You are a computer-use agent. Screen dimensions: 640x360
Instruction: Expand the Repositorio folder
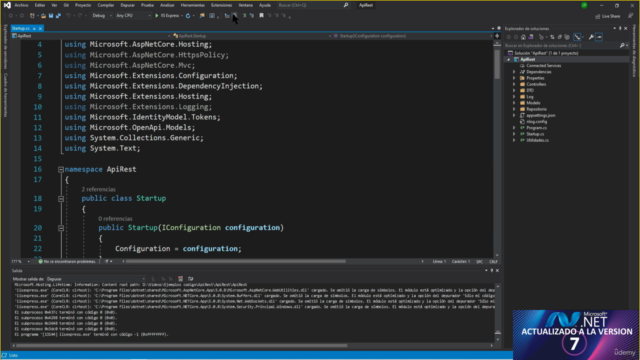514,109
